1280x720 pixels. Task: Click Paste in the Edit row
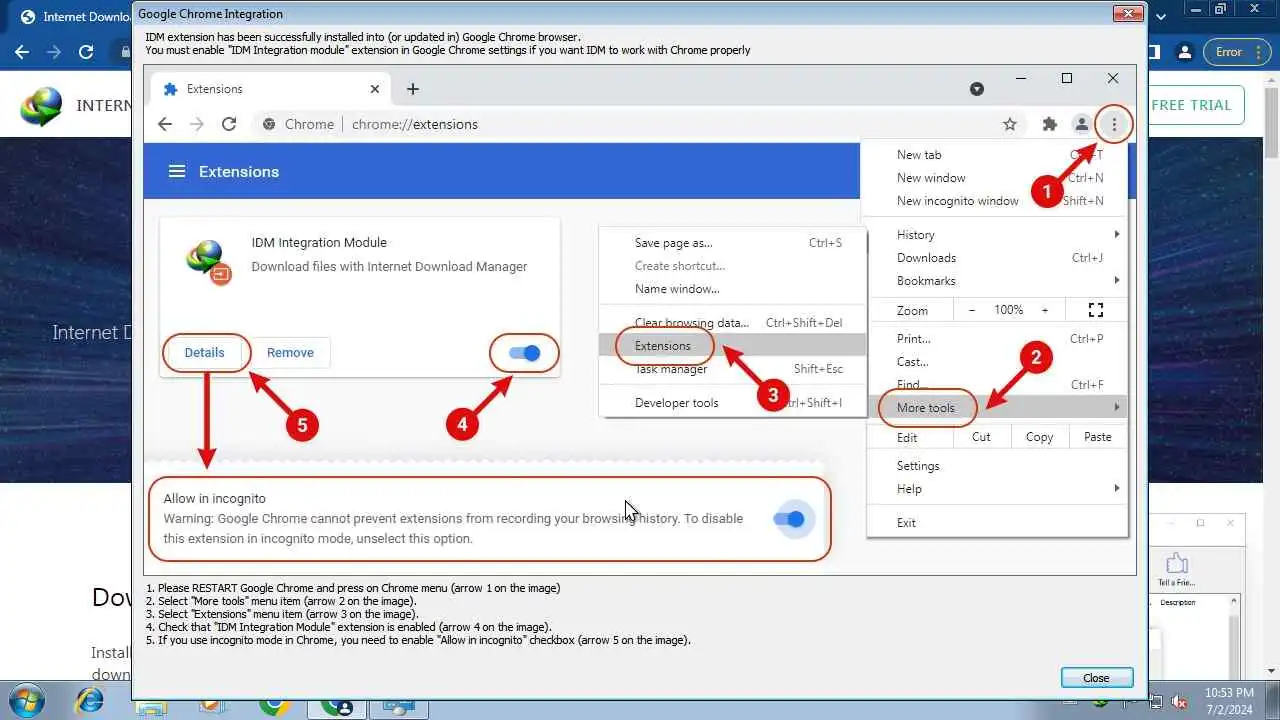click(x=1098, y=437)
